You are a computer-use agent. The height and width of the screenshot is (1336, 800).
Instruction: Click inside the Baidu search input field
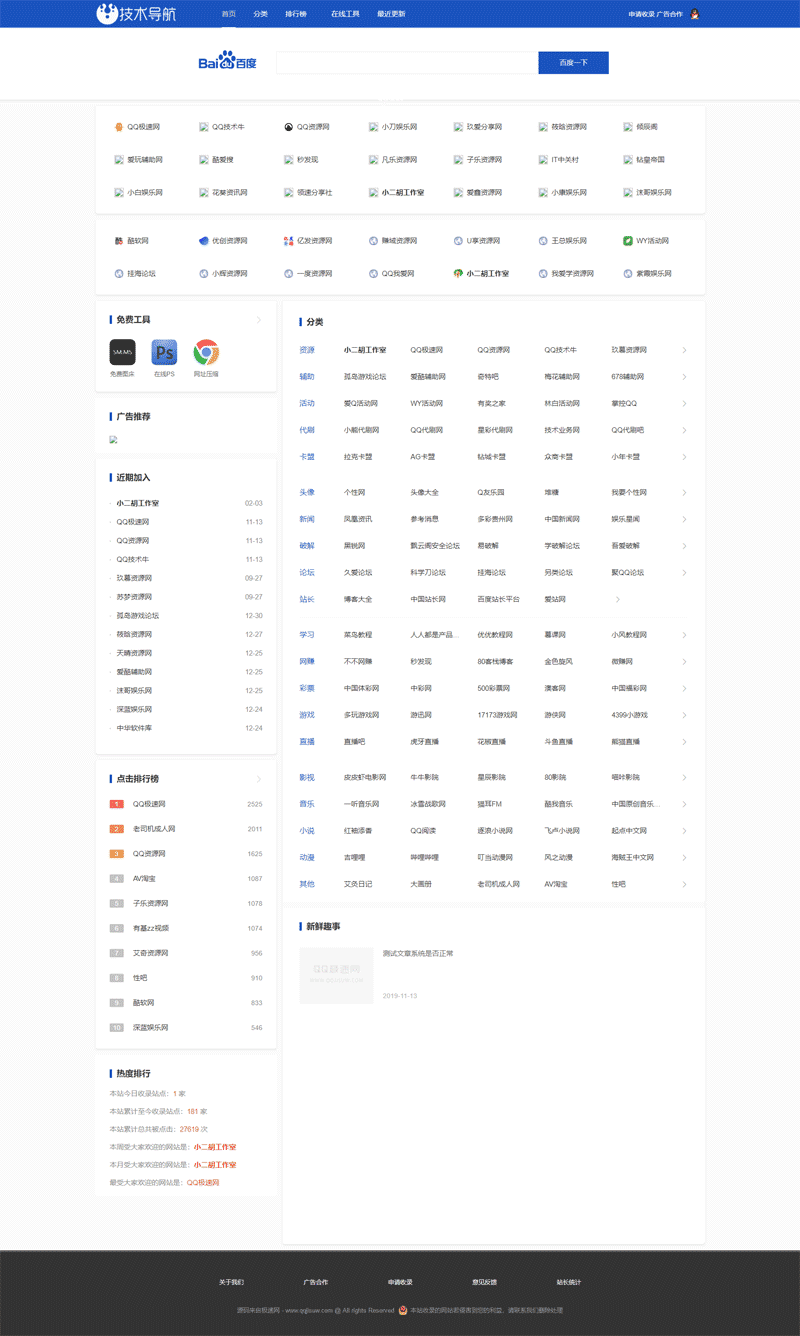coord(405,62)
